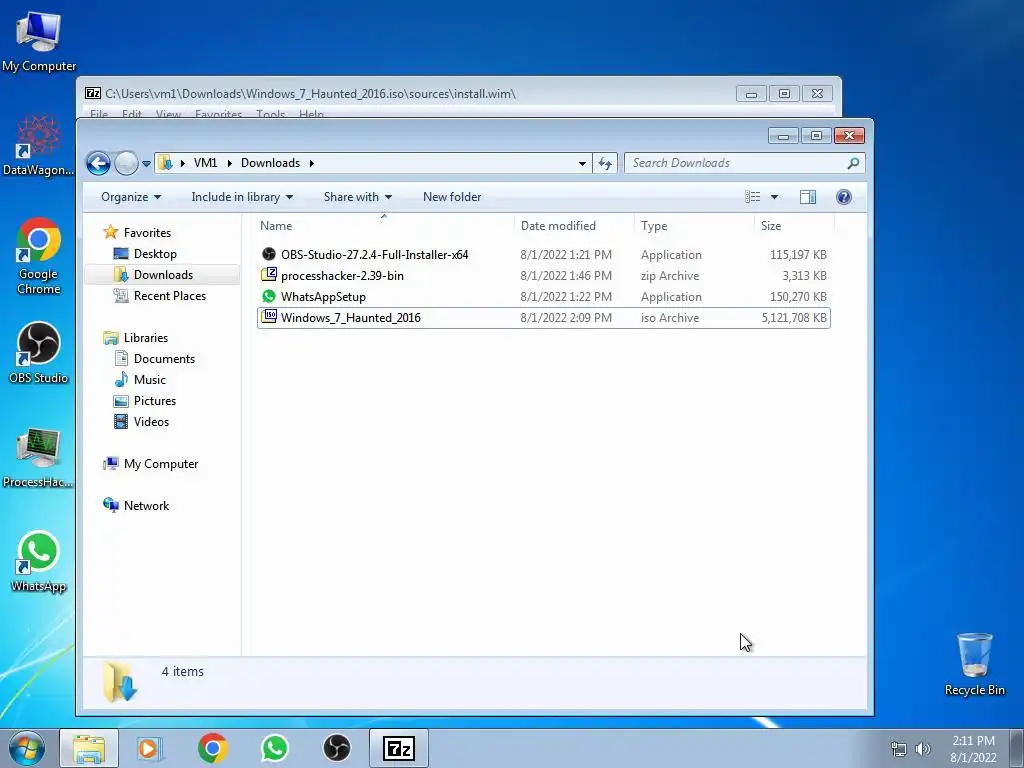1024x768 pixels.
Task: Focus the Search Downloads field
Action: [x=744, y=163]
